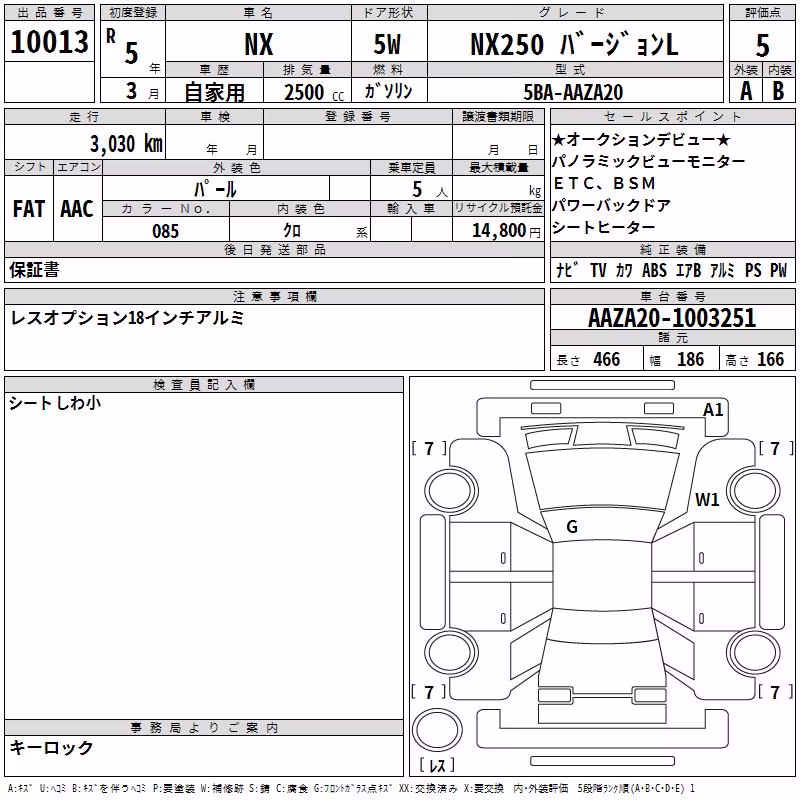The width and height of the screenshot is (800, 800).
Task: Select the lot number 10013
Action: pyautogui.click(x=49, y=42)
